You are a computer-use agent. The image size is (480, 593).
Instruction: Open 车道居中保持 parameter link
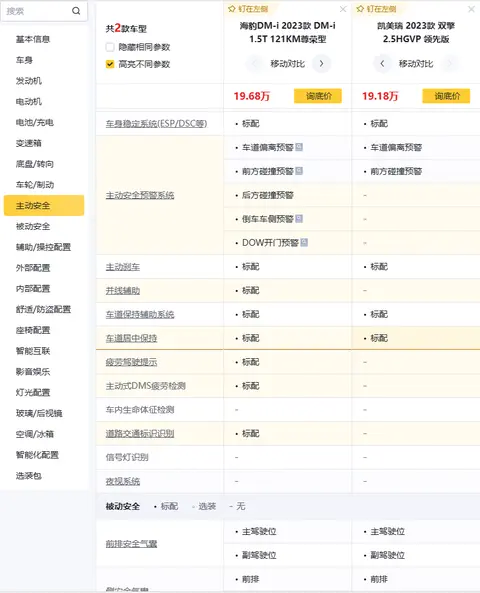coord(131,338)
